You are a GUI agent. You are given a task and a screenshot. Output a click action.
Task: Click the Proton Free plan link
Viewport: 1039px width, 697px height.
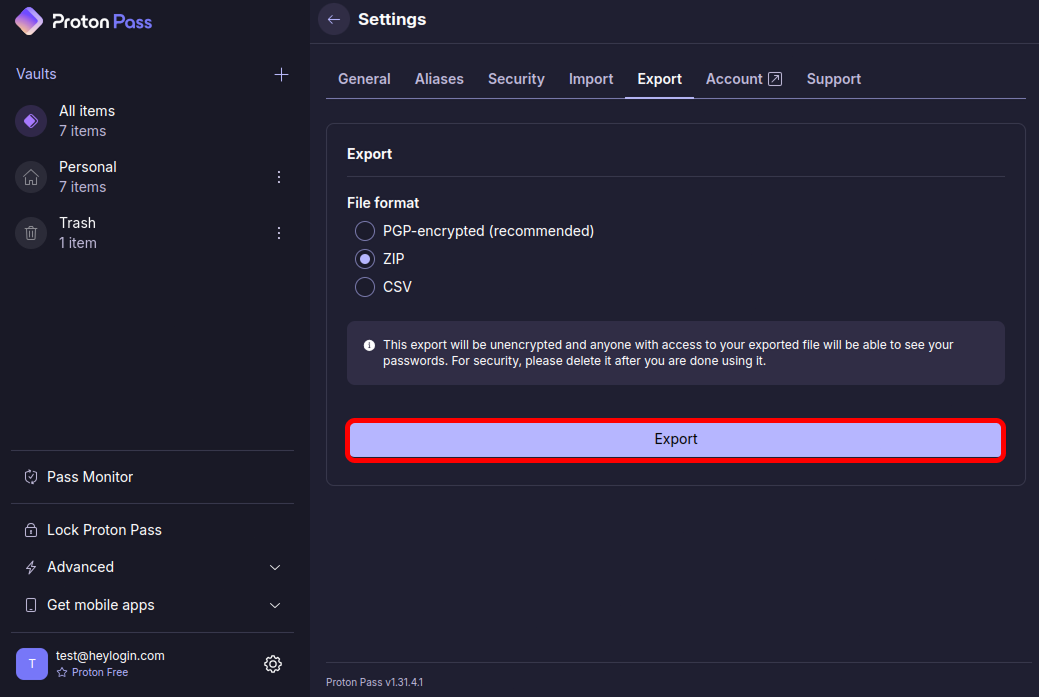100,672
